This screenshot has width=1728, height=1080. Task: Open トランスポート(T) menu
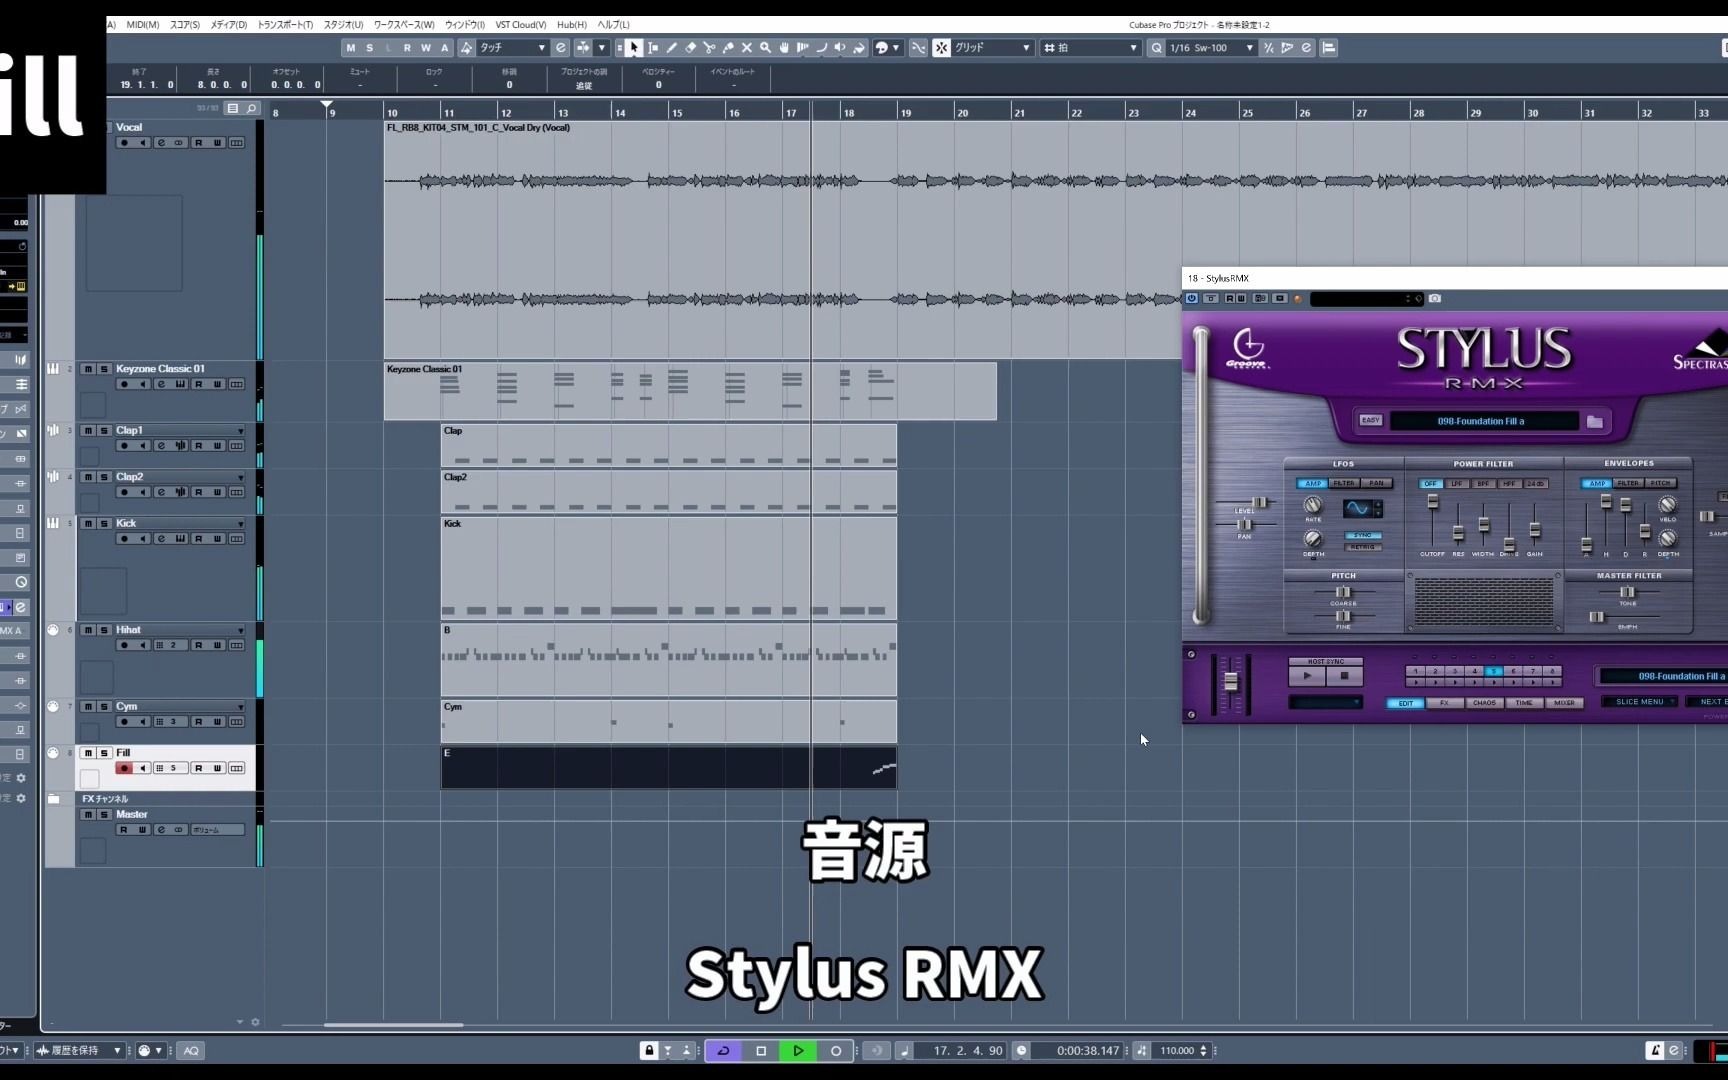coord(285,24)
